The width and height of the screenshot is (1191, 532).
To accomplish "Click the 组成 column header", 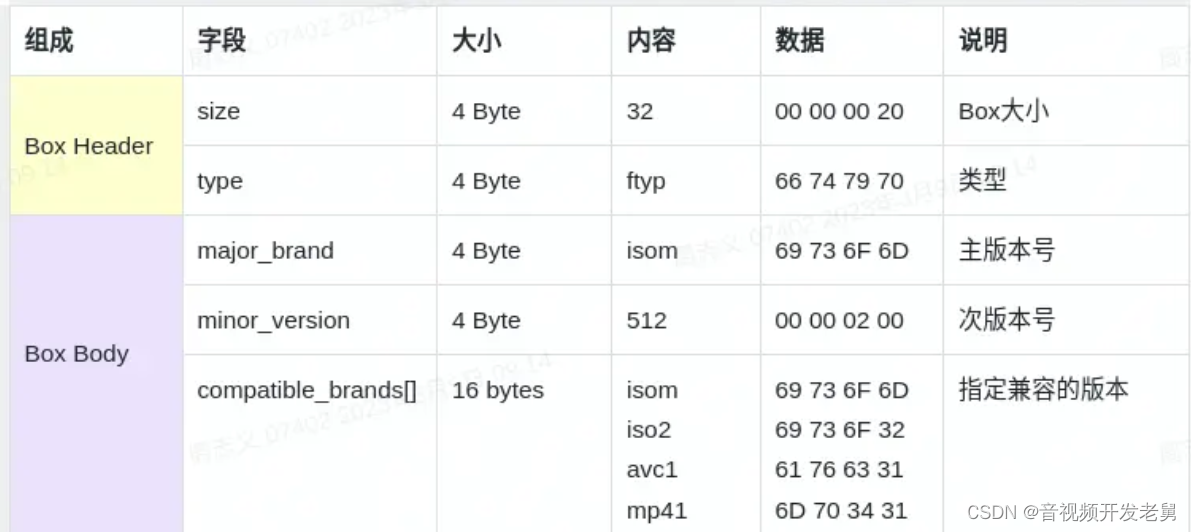I will point(96,40).
